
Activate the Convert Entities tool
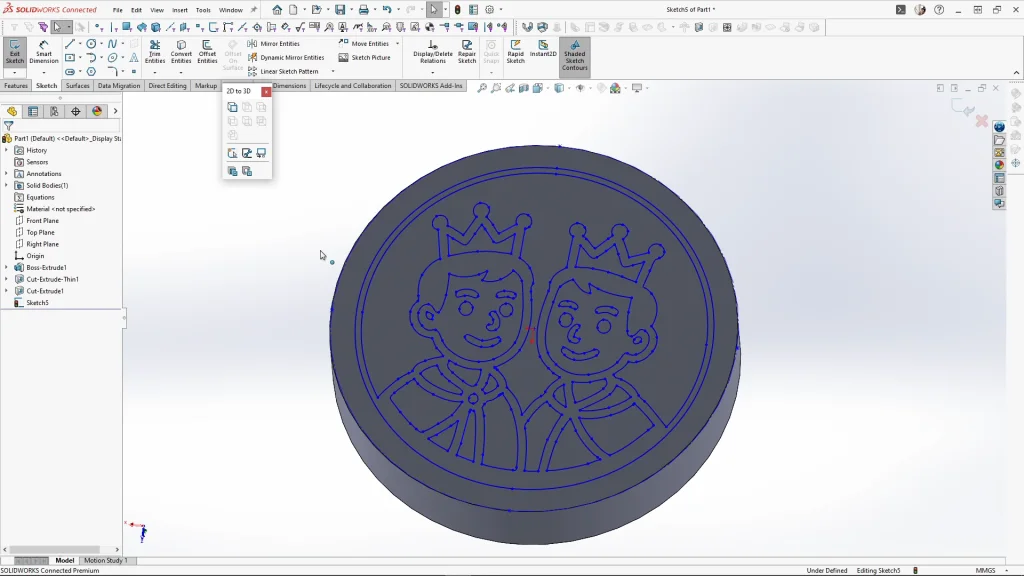pyautogui.click(x=181, y=52)
